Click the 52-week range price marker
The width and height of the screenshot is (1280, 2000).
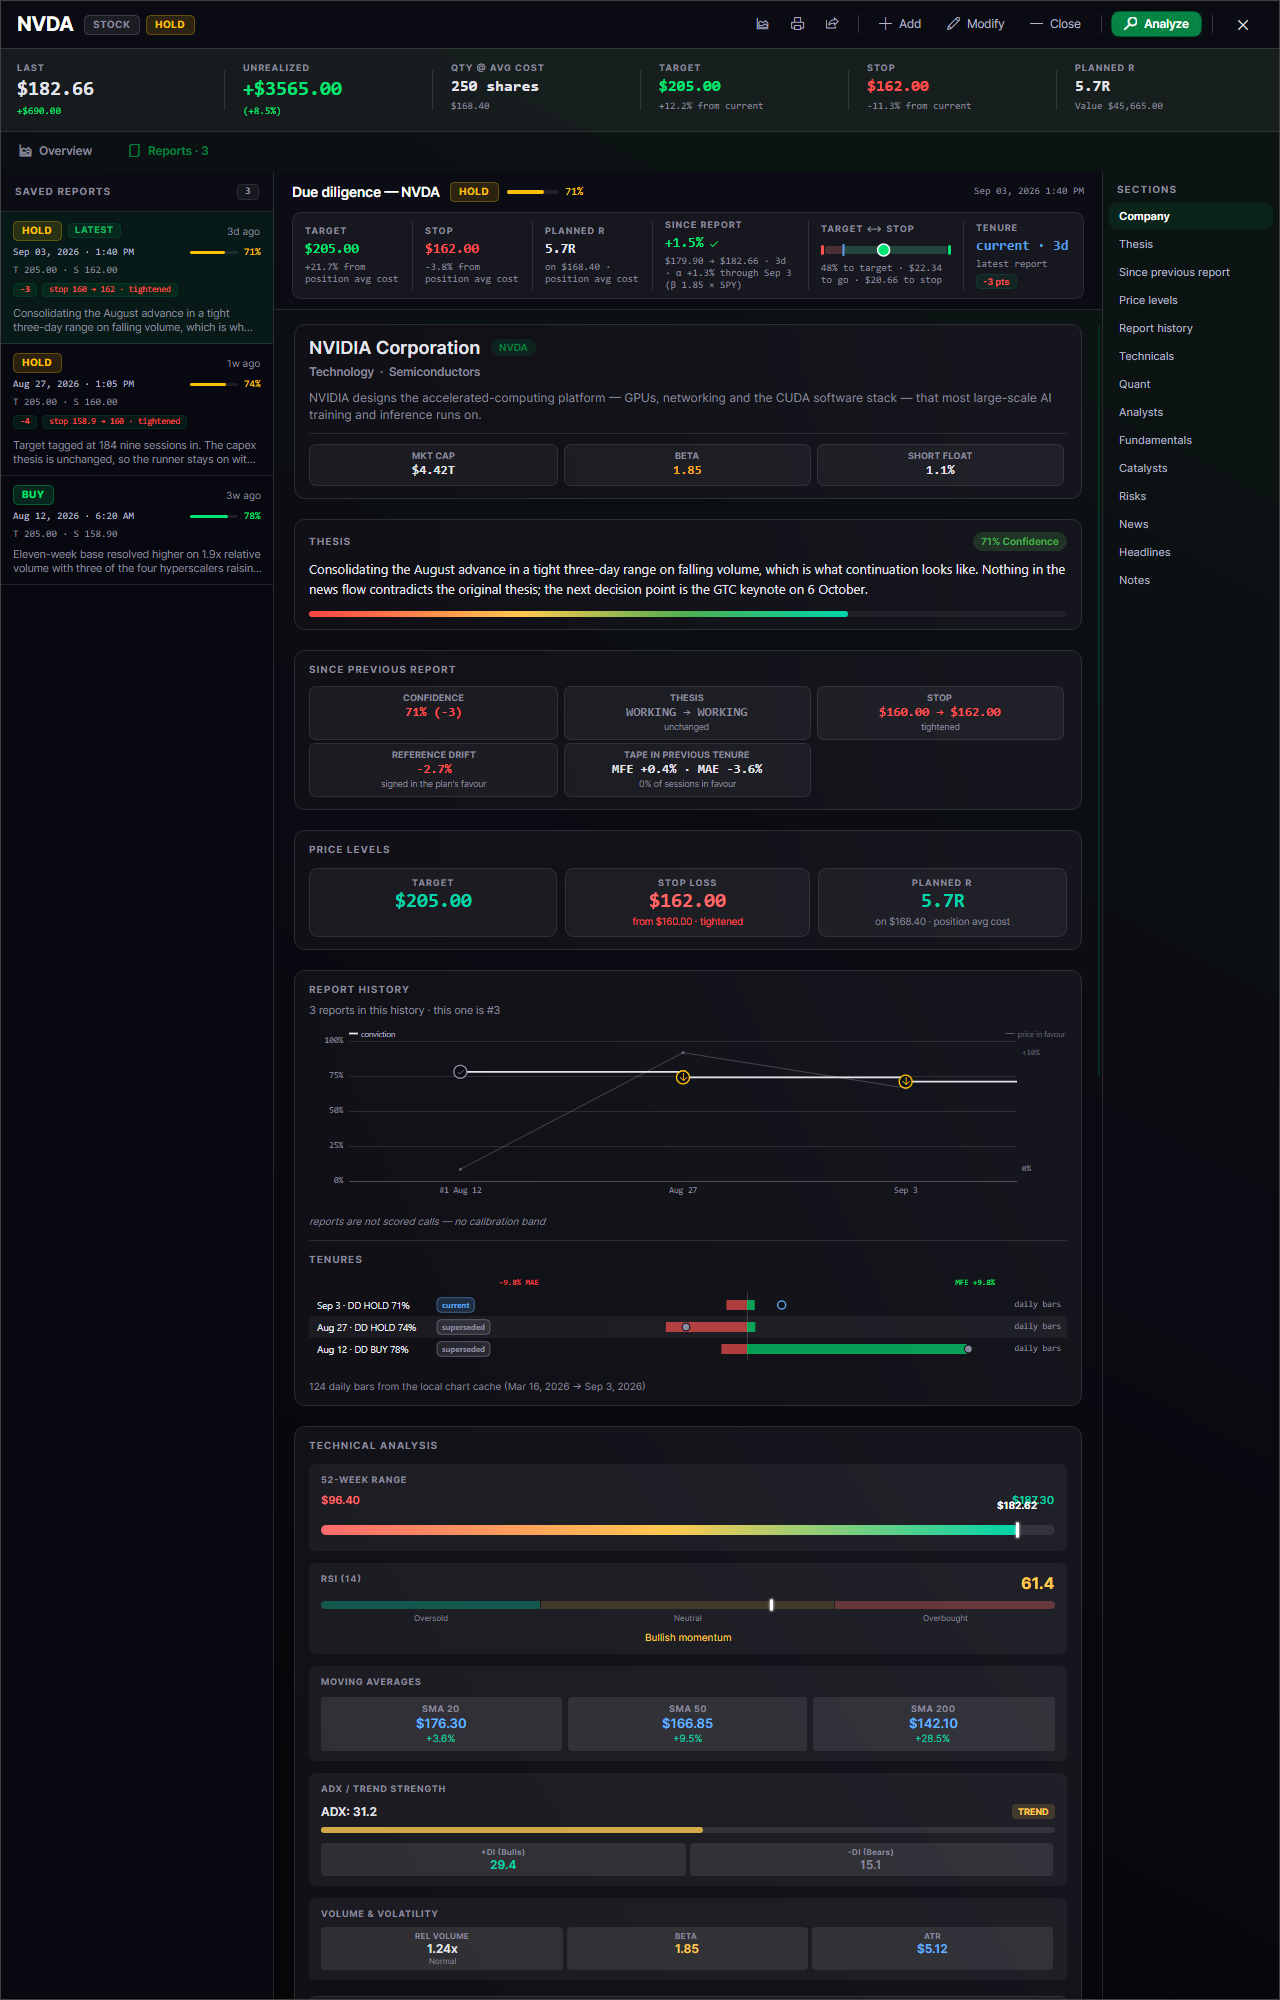[1017, 1530]
